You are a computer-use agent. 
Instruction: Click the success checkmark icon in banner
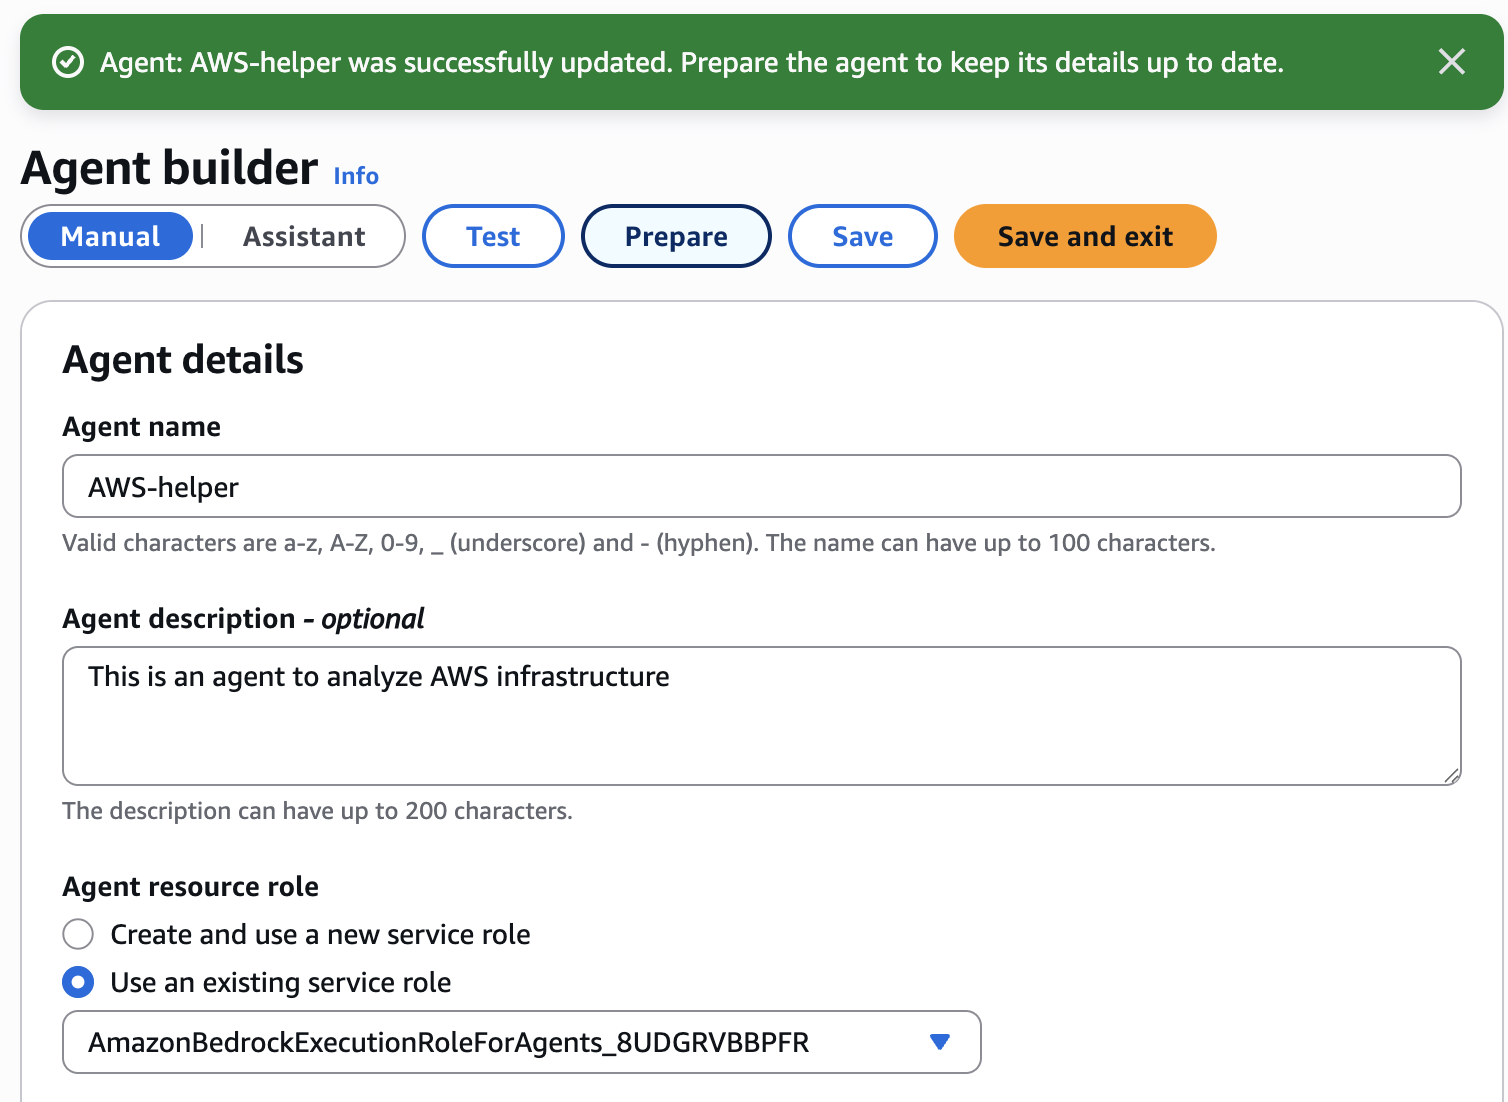pyautogui.click(x=67, y=63)
